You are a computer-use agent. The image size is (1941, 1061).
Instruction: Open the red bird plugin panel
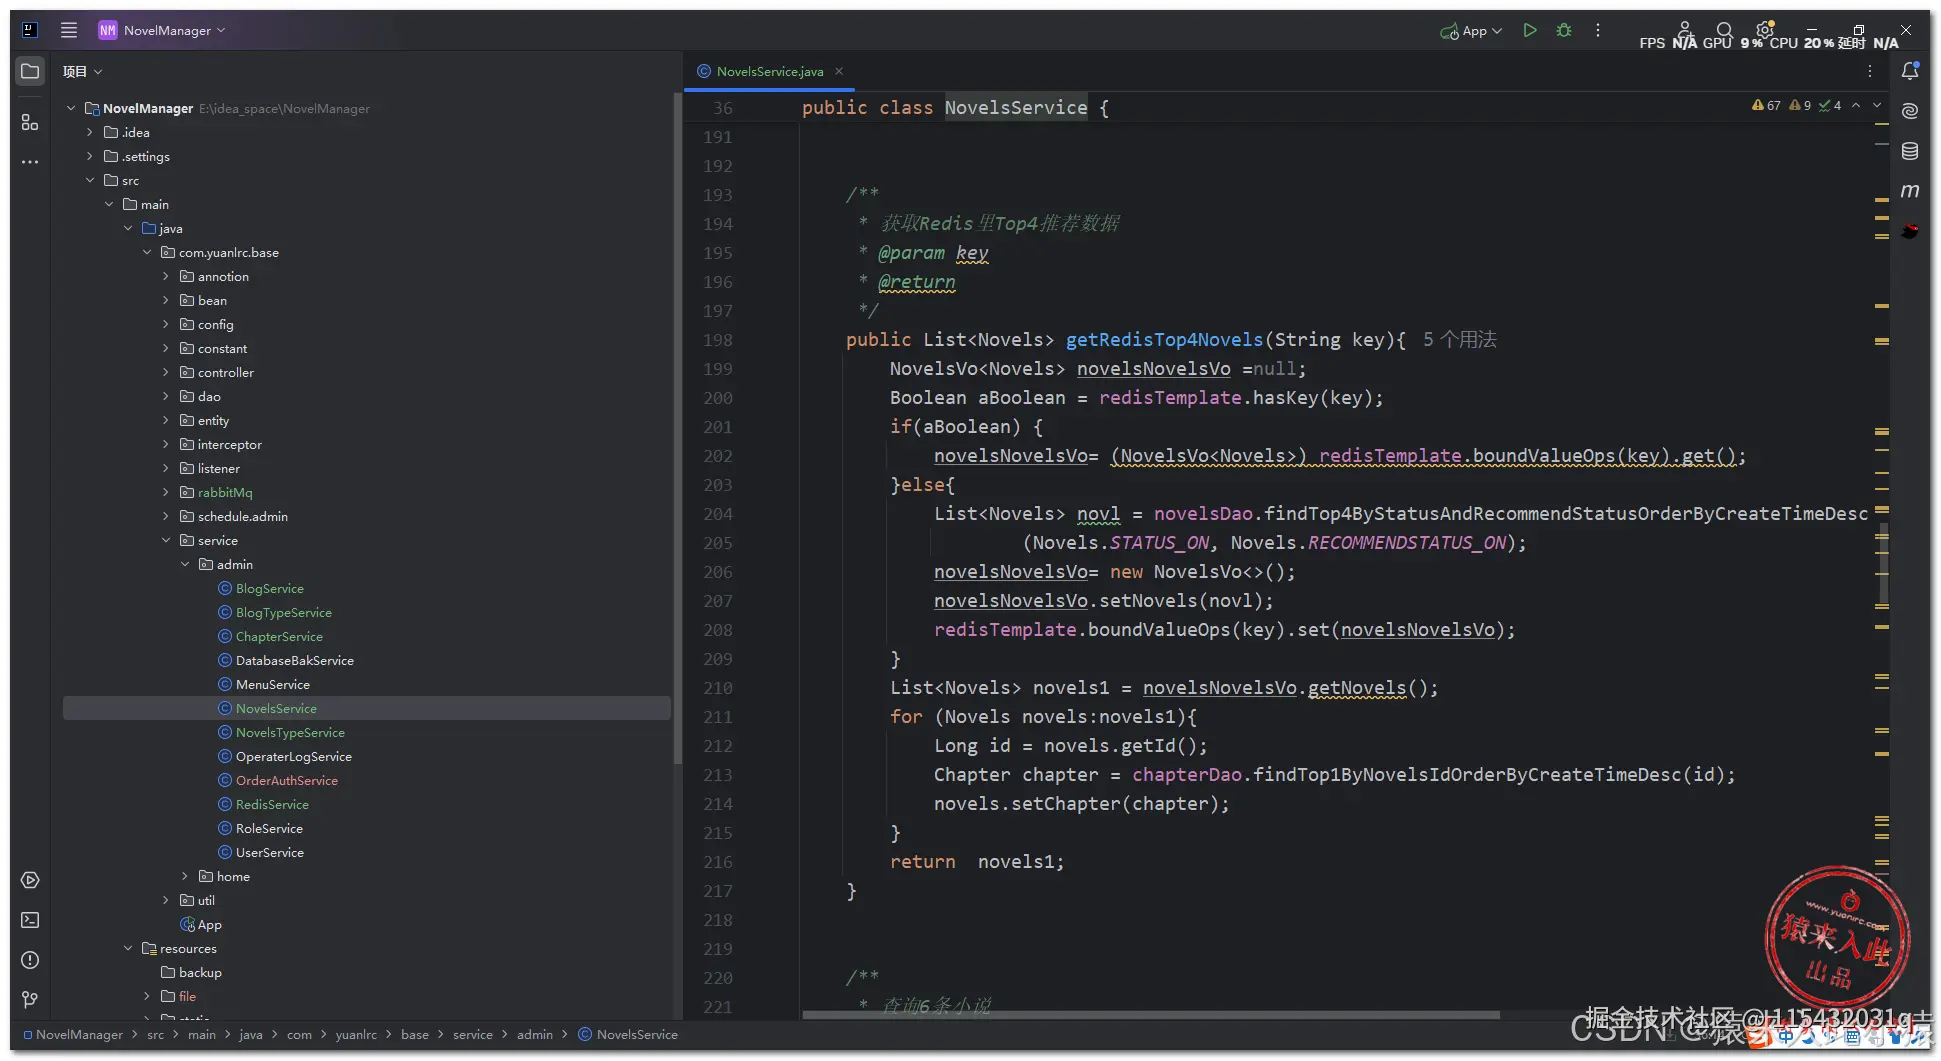1910,231
